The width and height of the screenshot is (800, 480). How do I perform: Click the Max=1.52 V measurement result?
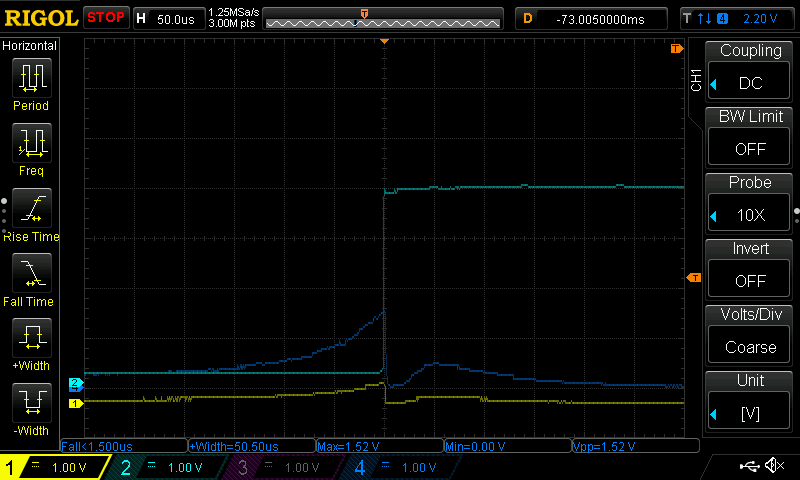click(380, 447)
